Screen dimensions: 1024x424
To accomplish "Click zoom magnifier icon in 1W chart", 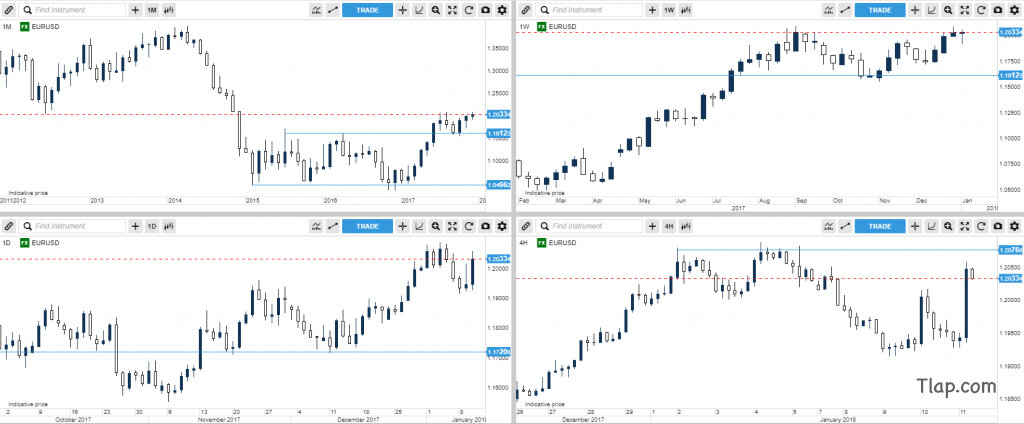I will [948, 10].
